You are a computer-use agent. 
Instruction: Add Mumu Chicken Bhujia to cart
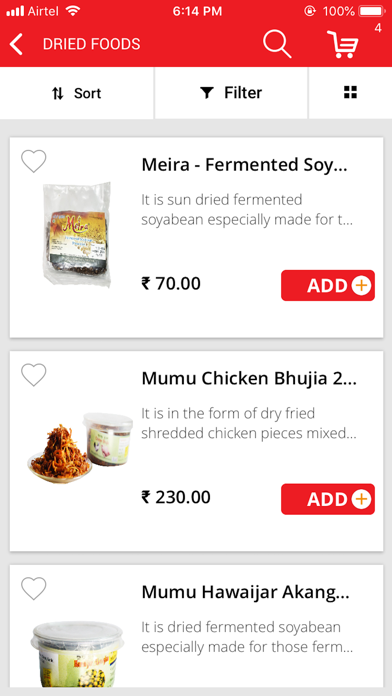tap(328, 499)
